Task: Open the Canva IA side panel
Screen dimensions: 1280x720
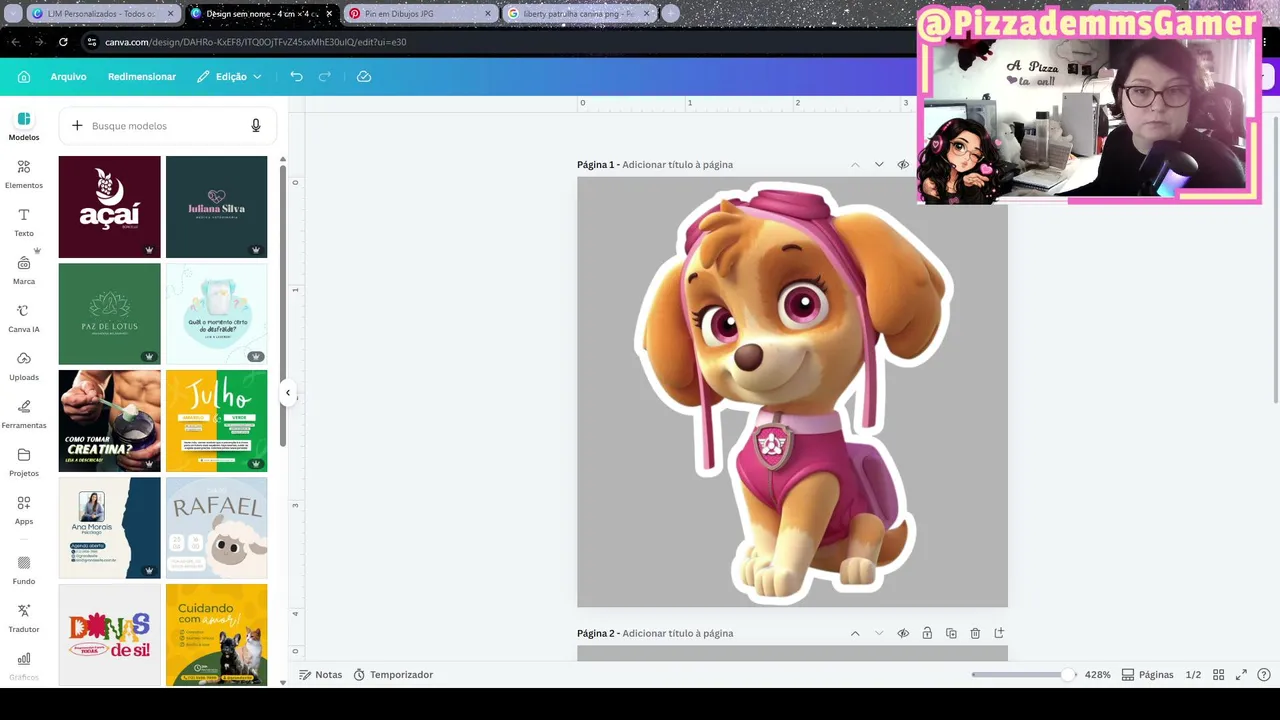Action: tap(24, 318)
